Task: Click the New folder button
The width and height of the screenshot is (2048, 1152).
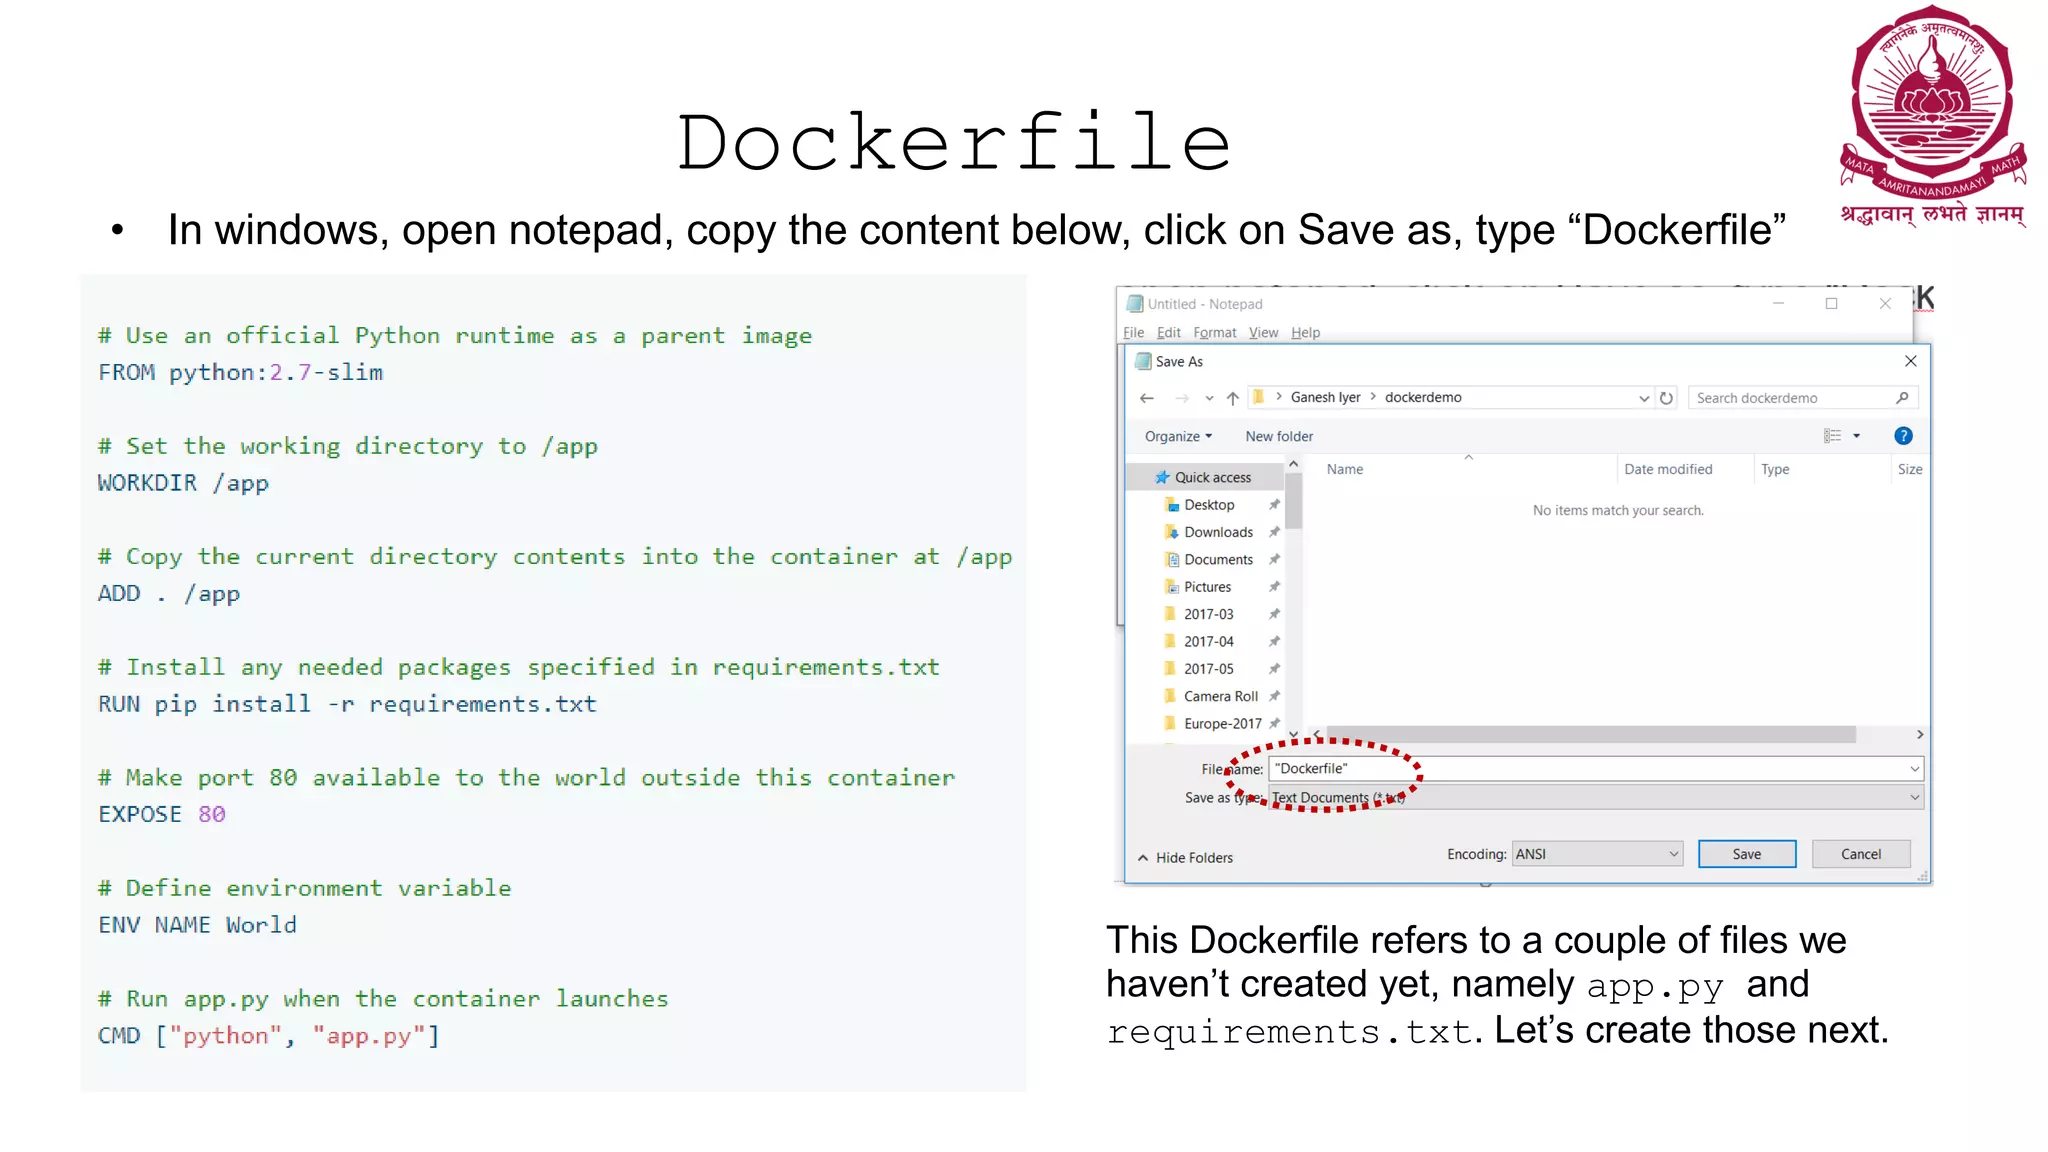Action: click(1279, 436)
